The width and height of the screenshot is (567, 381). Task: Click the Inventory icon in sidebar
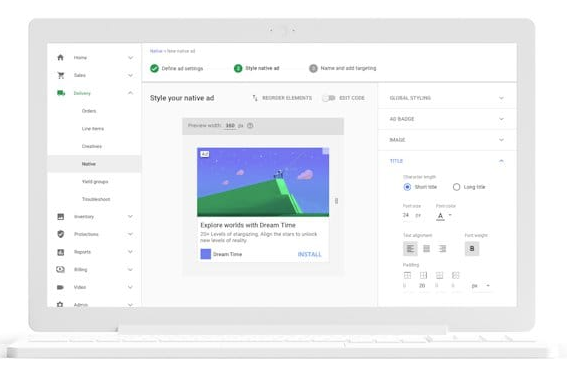60,217
